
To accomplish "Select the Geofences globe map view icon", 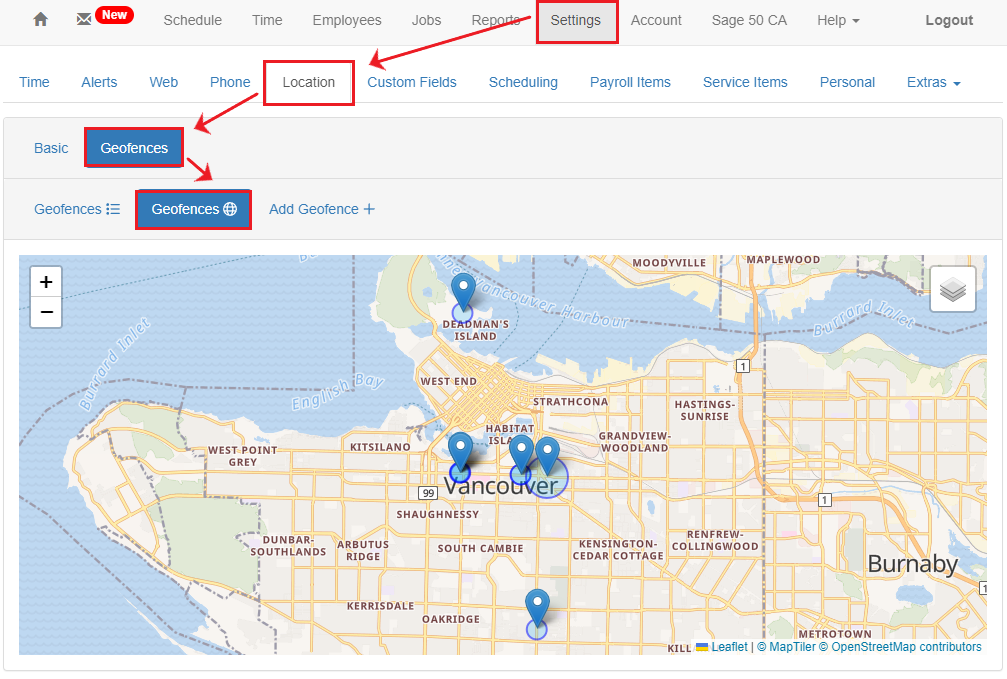I will (x=232, y=209).
